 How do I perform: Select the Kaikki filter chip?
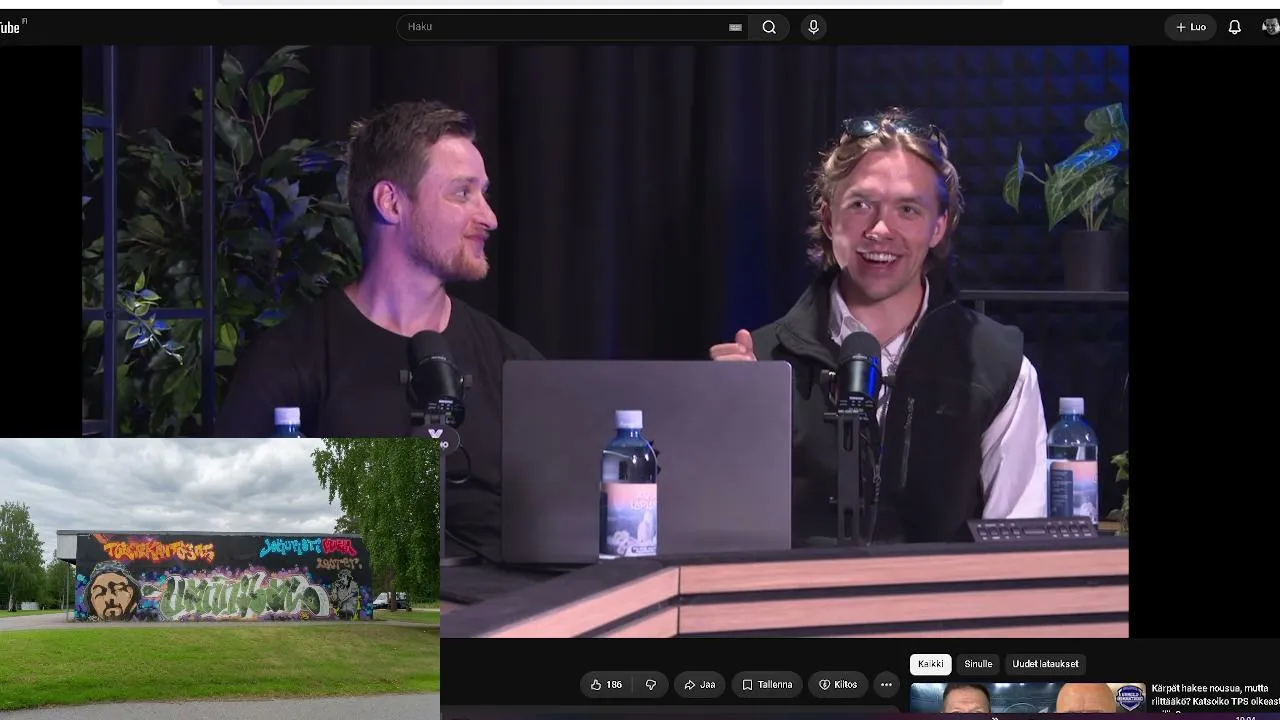tap(931, 664)
